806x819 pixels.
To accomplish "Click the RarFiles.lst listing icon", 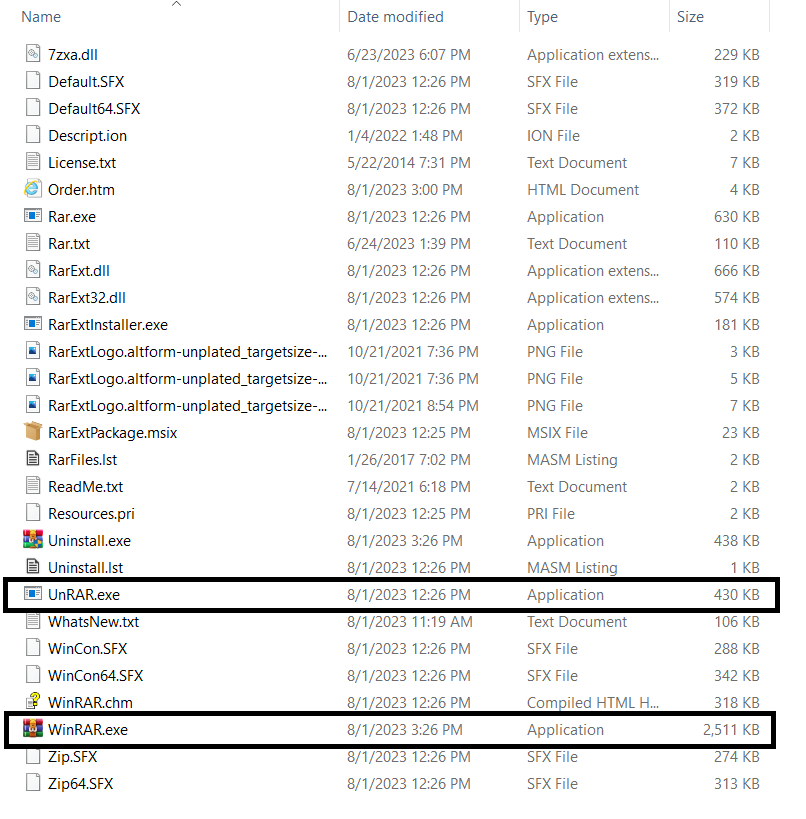I will click(33, 459).
